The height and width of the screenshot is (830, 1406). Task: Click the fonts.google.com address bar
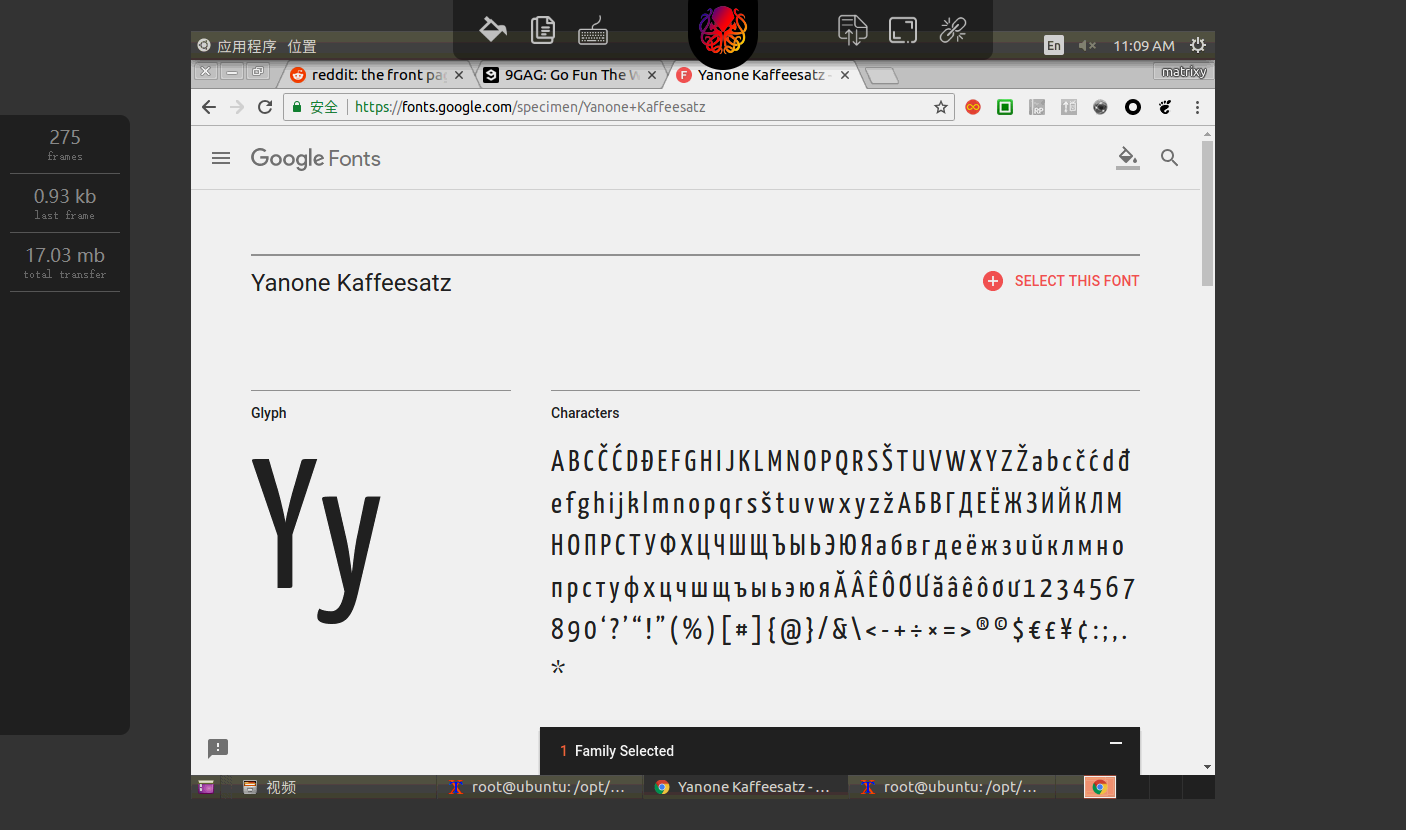(x=618, y=107)
